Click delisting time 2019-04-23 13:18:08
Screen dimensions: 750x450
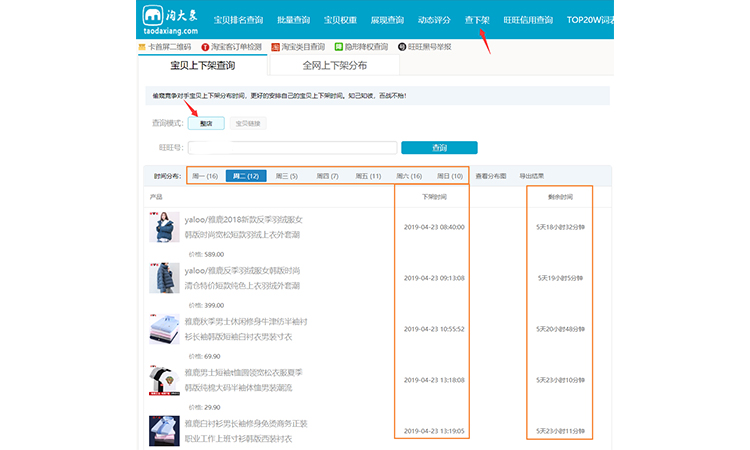(434, 380)
